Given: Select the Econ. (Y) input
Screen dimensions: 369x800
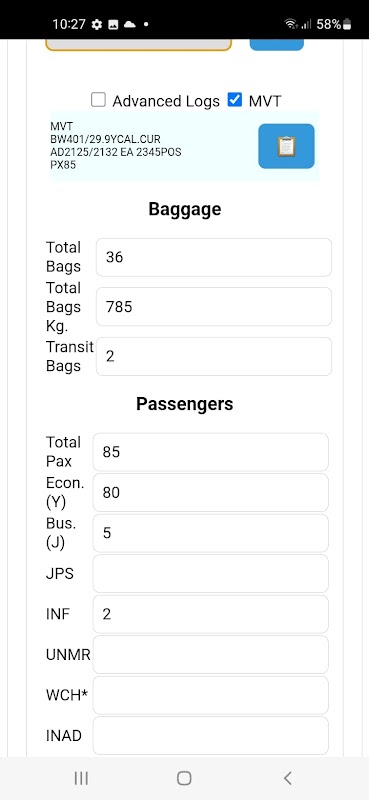Looking at the screenshot, I should 210,492.
